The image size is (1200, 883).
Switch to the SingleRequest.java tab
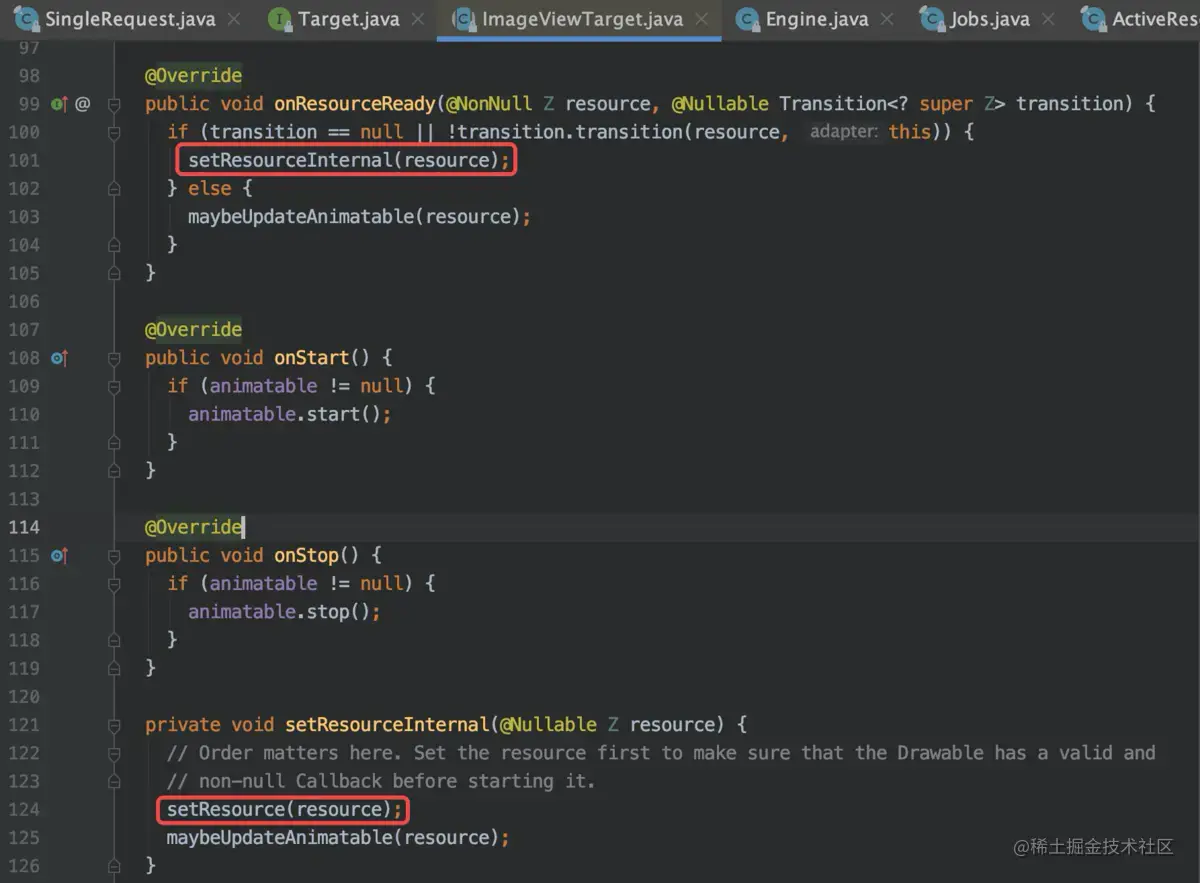point(129,19)
